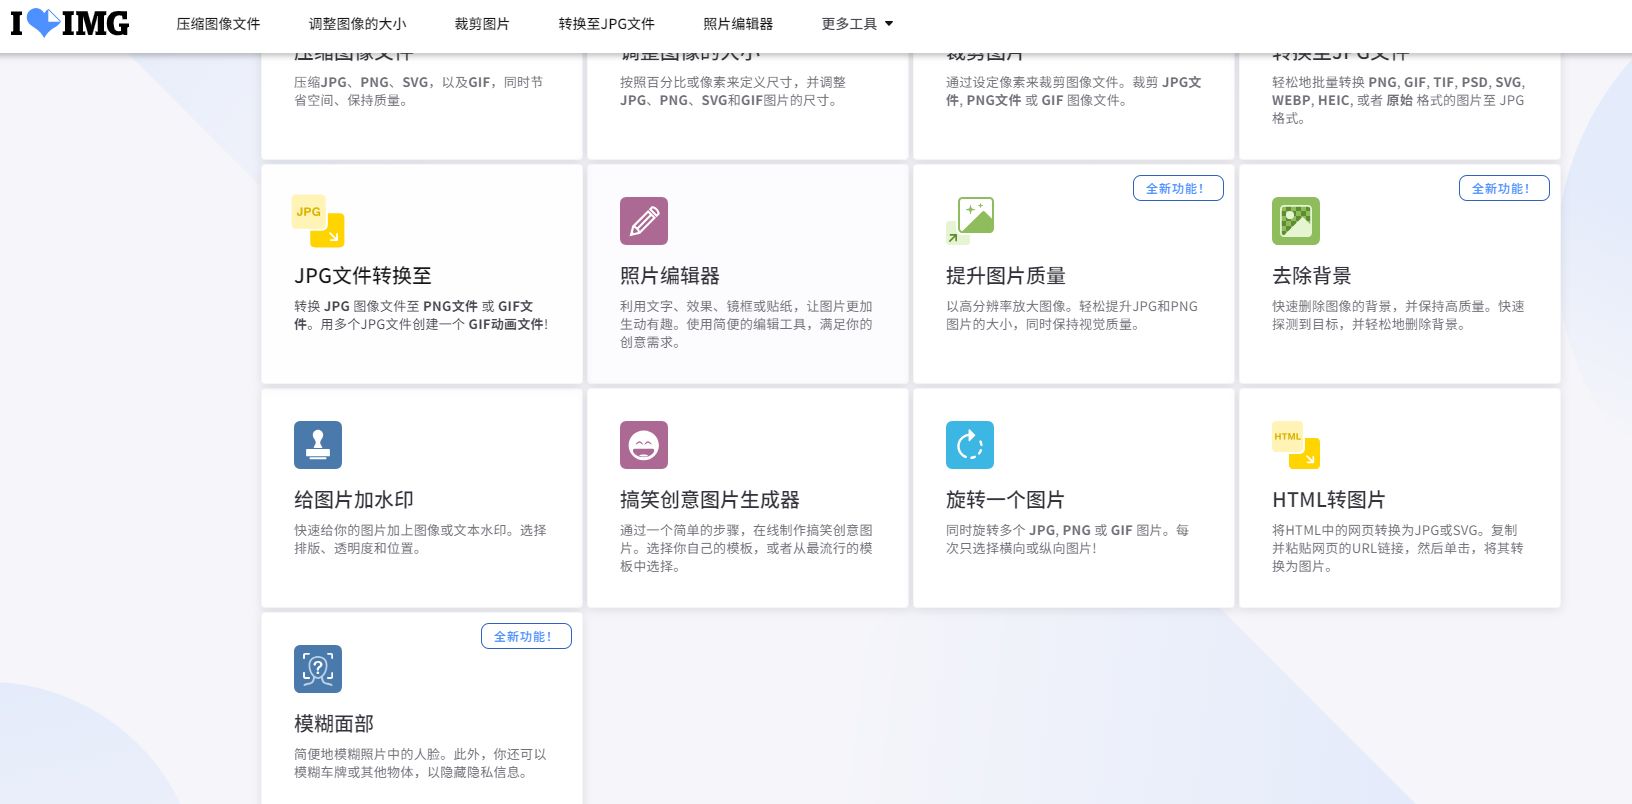
Task: Click the 模糊面部 face icon
Action: (x=318, y=669)
